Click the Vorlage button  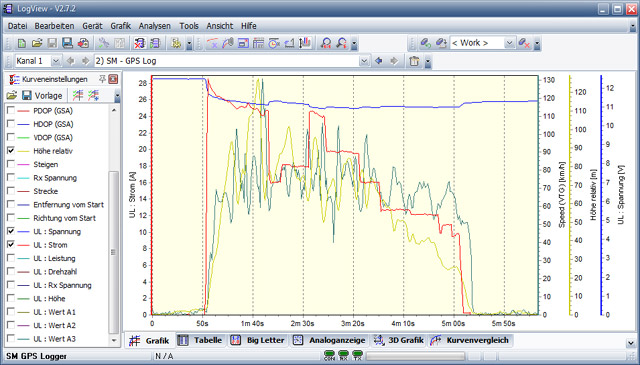tap(49, 96)
